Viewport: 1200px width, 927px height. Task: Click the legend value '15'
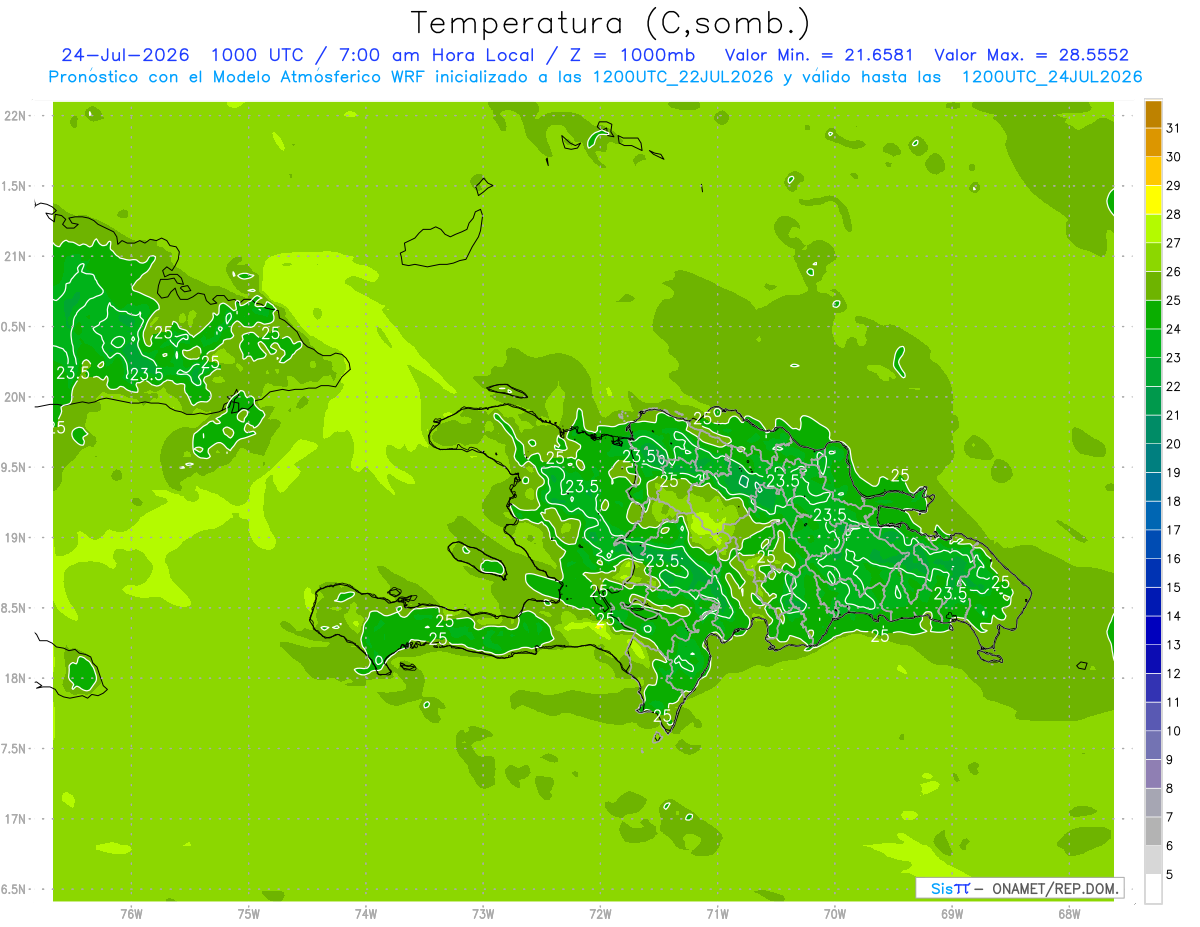(1173, 587)
